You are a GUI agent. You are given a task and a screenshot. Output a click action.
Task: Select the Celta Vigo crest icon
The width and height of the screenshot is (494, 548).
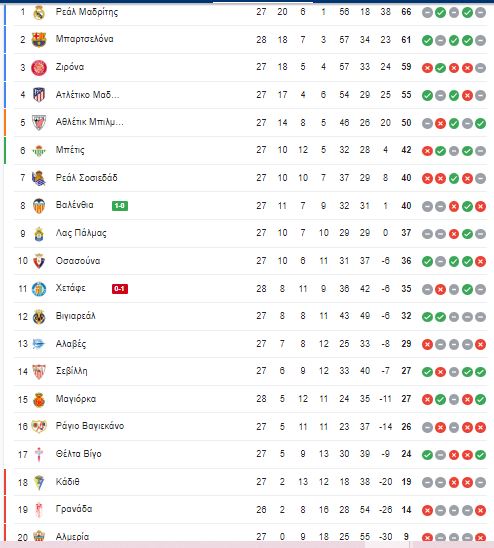click(x=39, y=455)
